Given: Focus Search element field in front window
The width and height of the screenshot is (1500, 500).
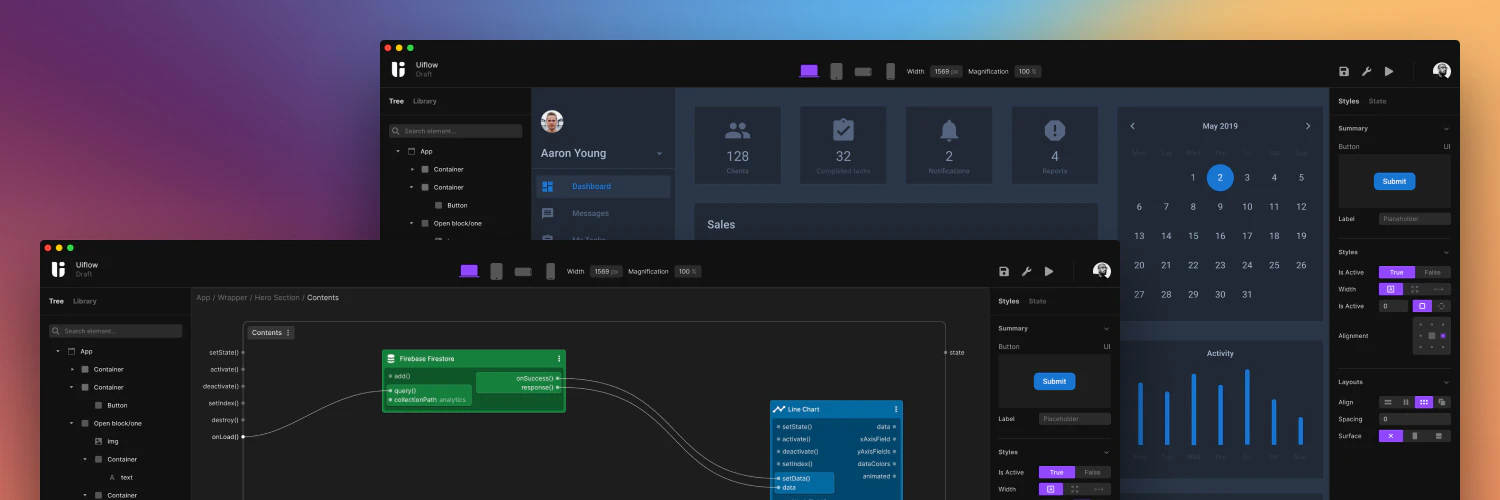Looking at the screenshot, I should point(116,331).
